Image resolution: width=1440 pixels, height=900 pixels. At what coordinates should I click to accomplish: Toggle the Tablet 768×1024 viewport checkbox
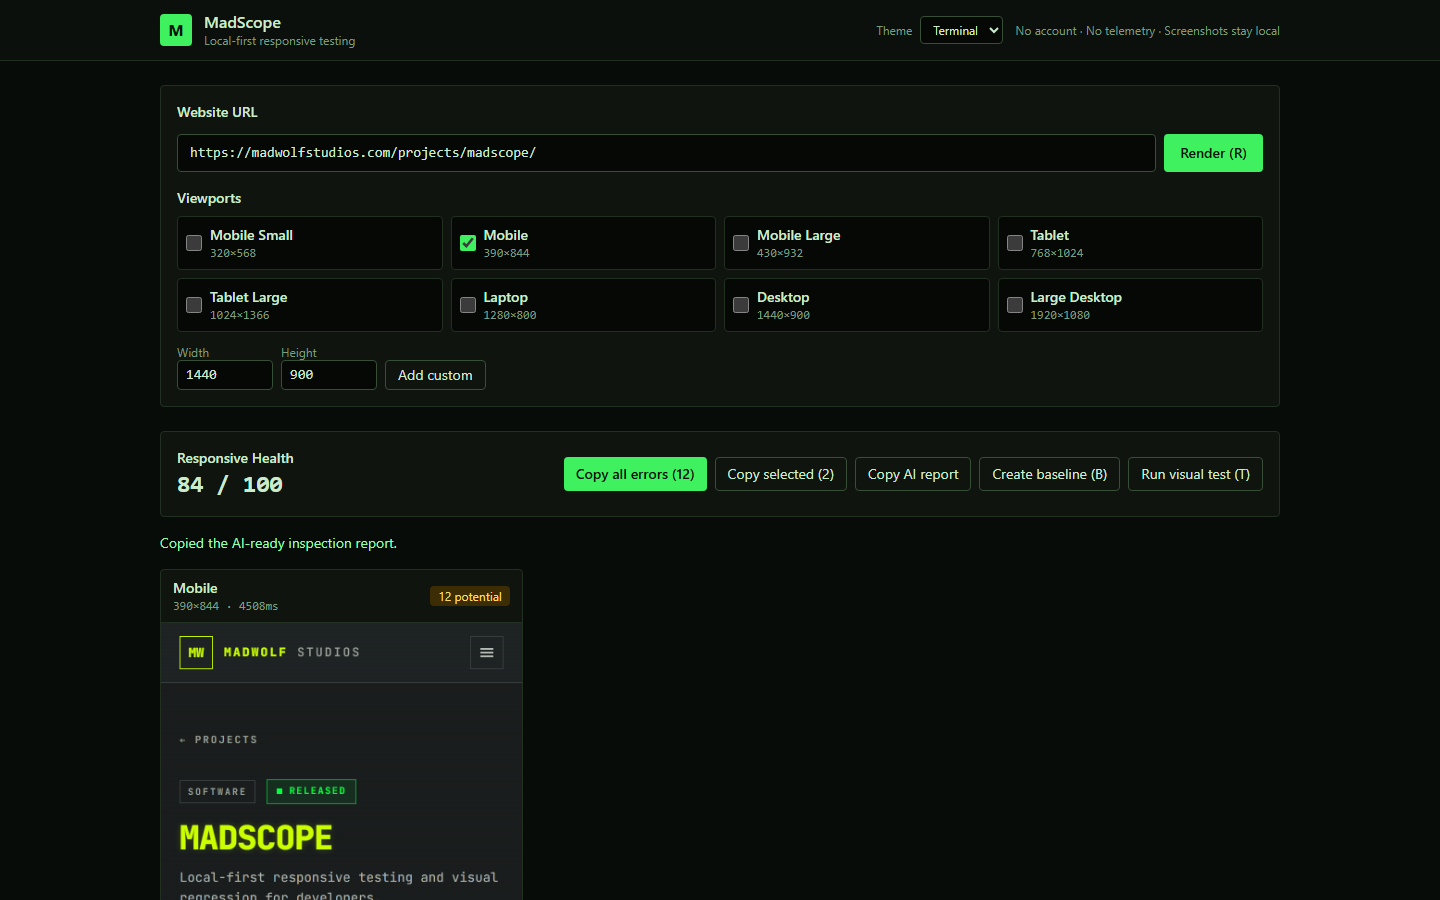(x=1015, y=243)
